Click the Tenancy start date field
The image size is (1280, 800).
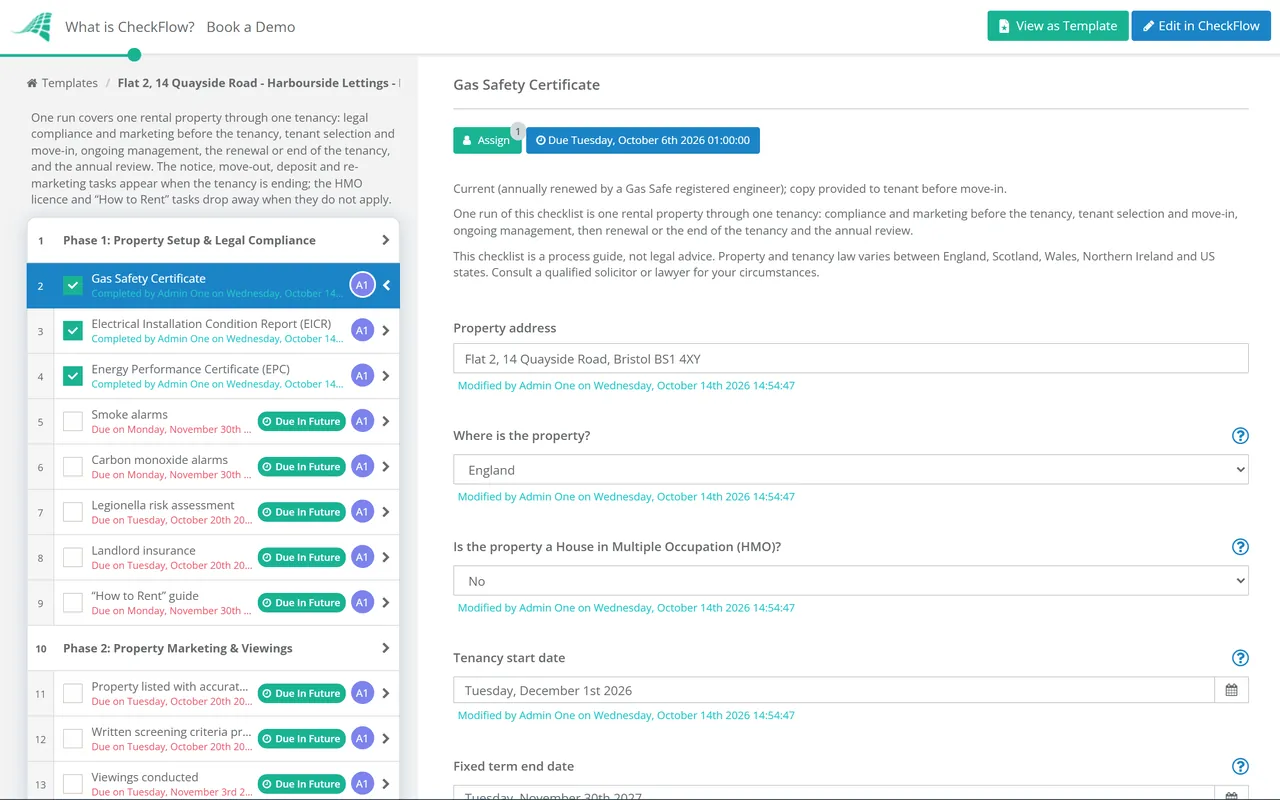click(834, 690)
